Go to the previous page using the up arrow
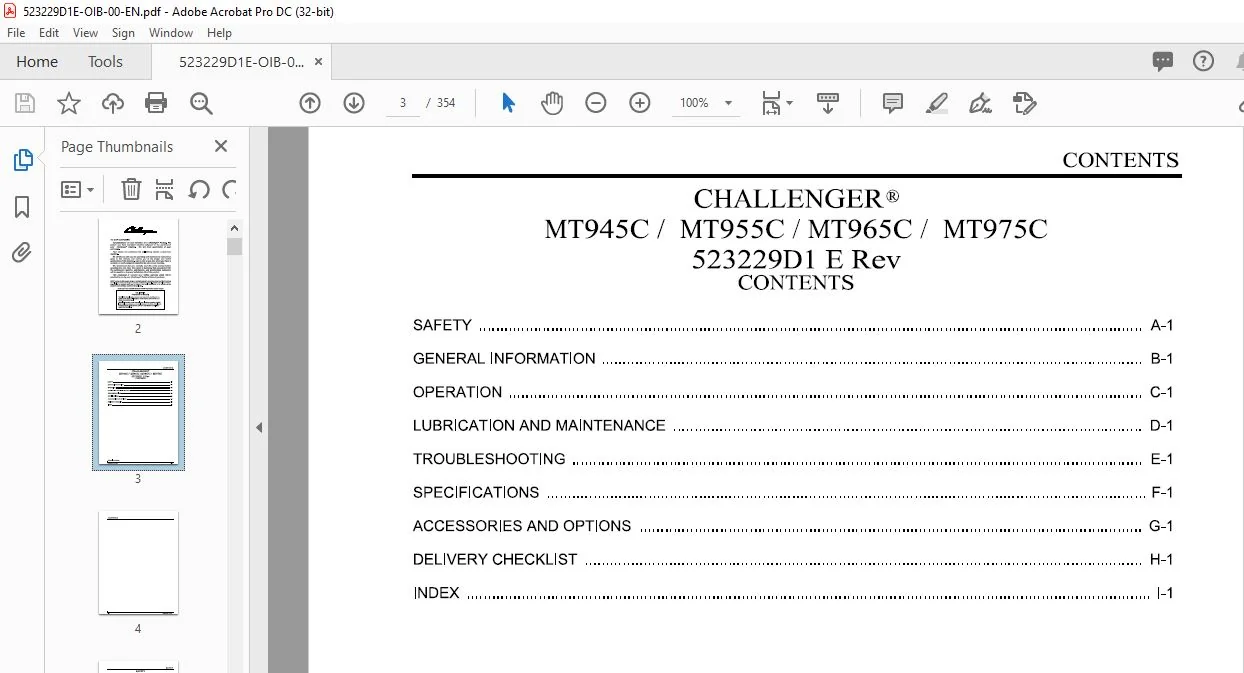Screen dimensions: 1244x673 (x=310, y=103)
